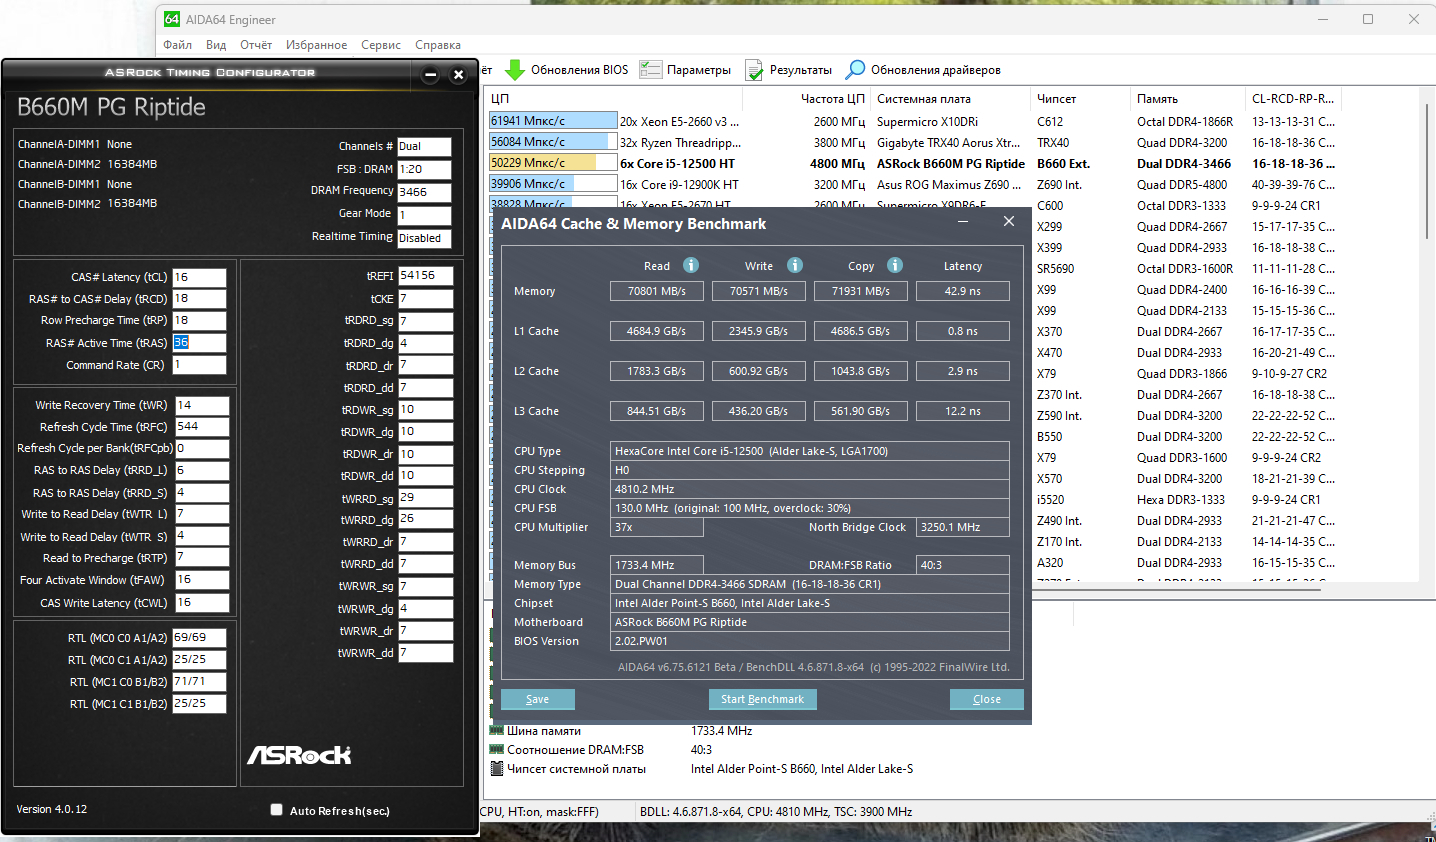Open the Сервис menu
This screenshot has width=1436, height=842.
point(380,45)
